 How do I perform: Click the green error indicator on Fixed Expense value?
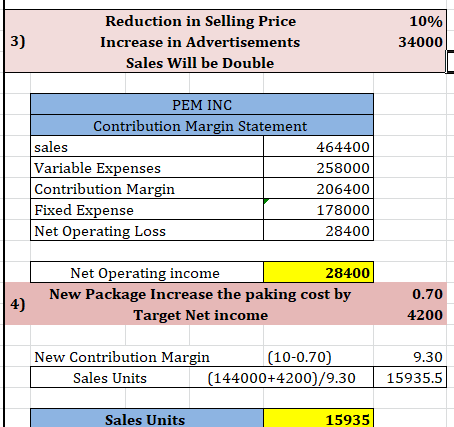click(266, 201)
